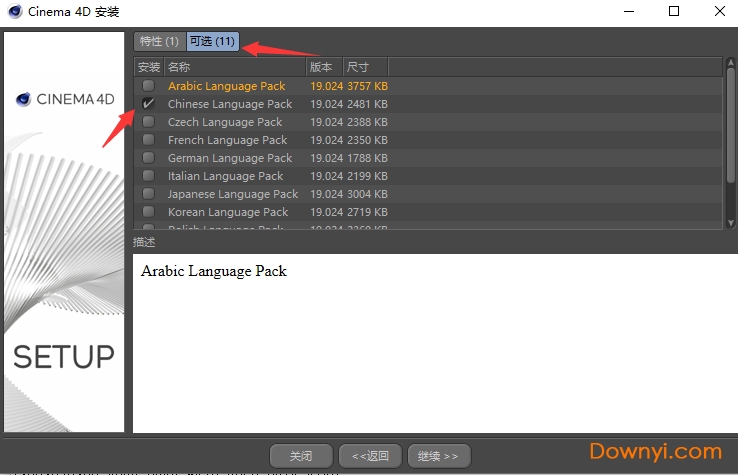Check the German Language Pack box

click(x=149, y=158)
